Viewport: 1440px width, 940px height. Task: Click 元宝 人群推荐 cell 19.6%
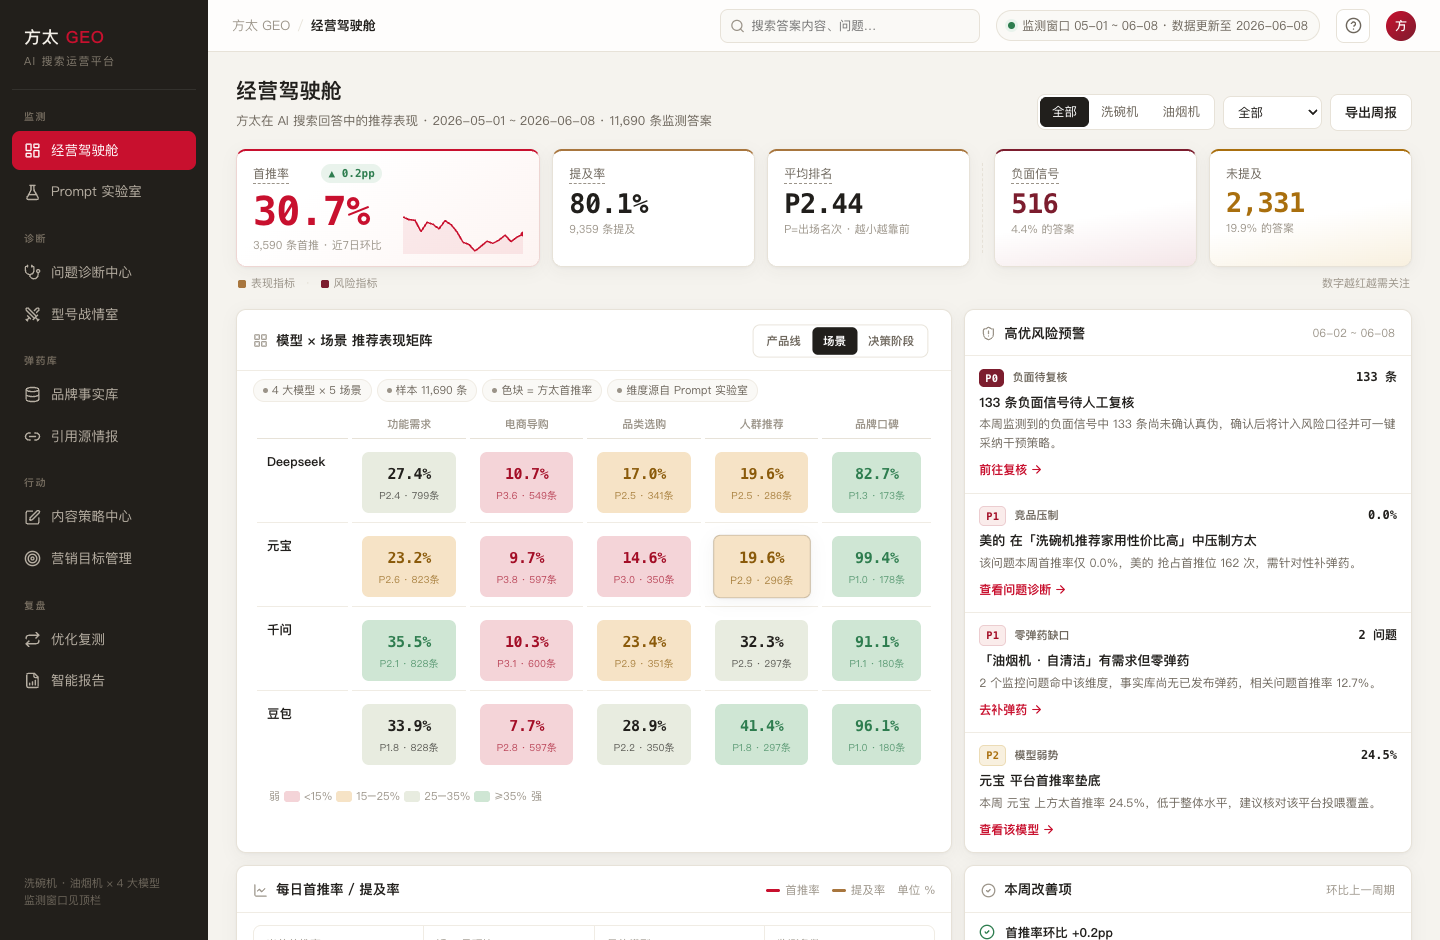point(762,567)
